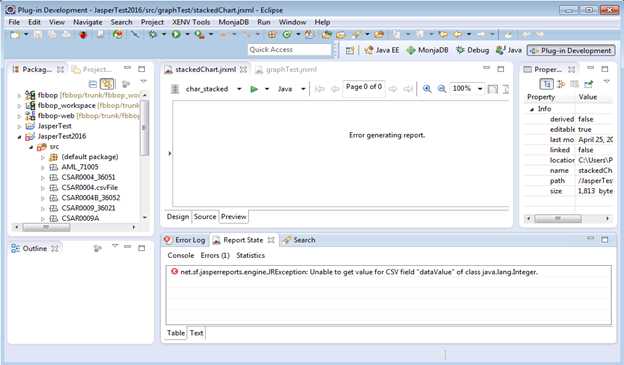Go to previous page of preview
Viewport: 624px width, 365px height.
click(335, 89)
